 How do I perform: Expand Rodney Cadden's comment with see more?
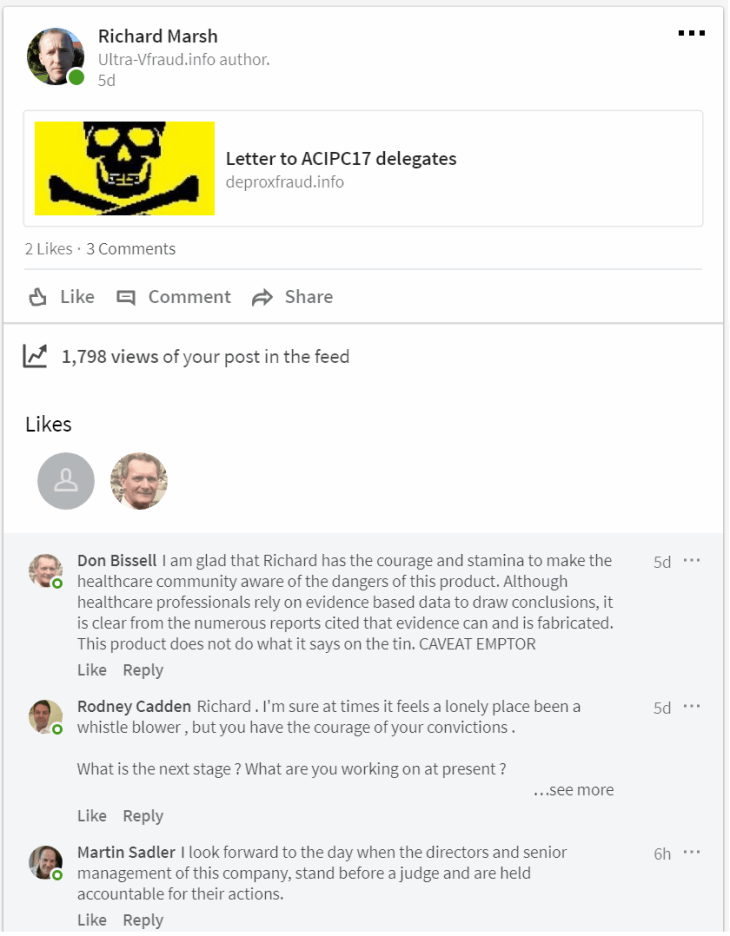tap(573, 790)
